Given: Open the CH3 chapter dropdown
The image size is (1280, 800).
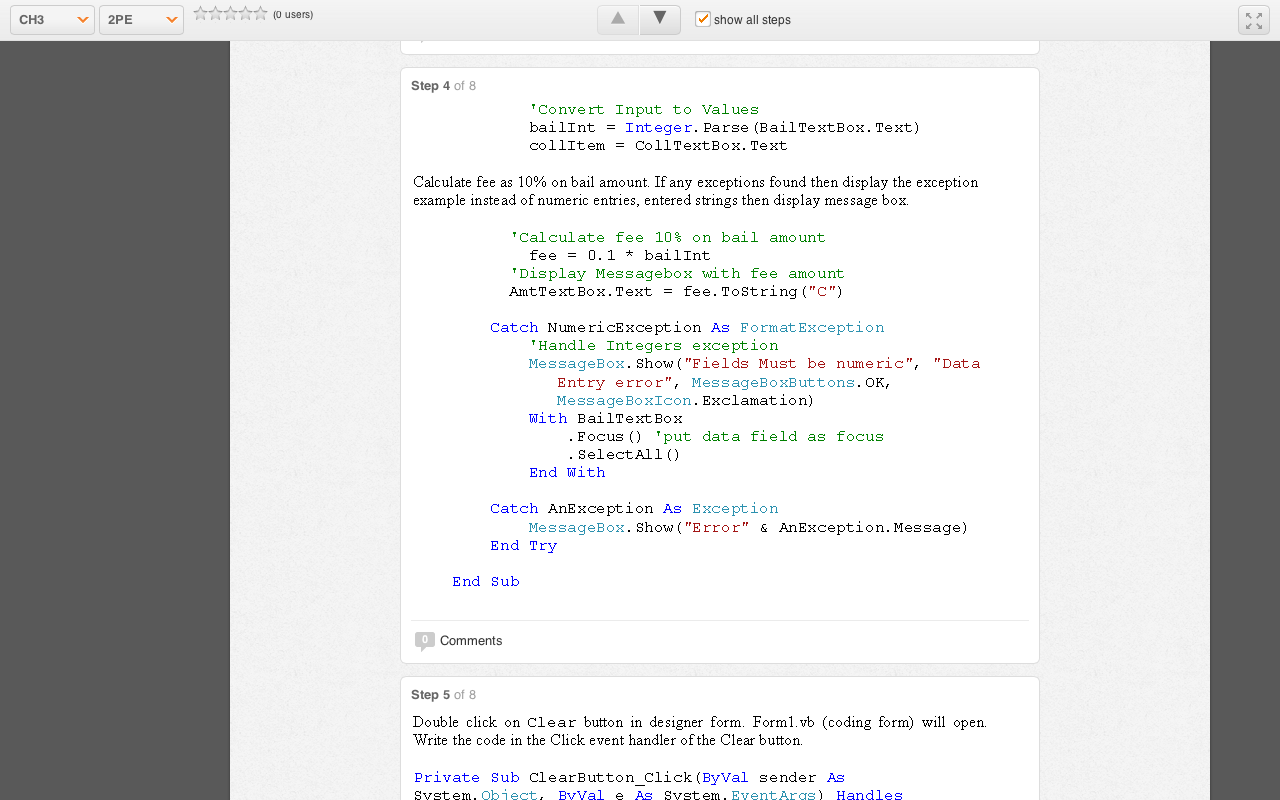Looking at the screenshot, I should click(x=52, y=20).
